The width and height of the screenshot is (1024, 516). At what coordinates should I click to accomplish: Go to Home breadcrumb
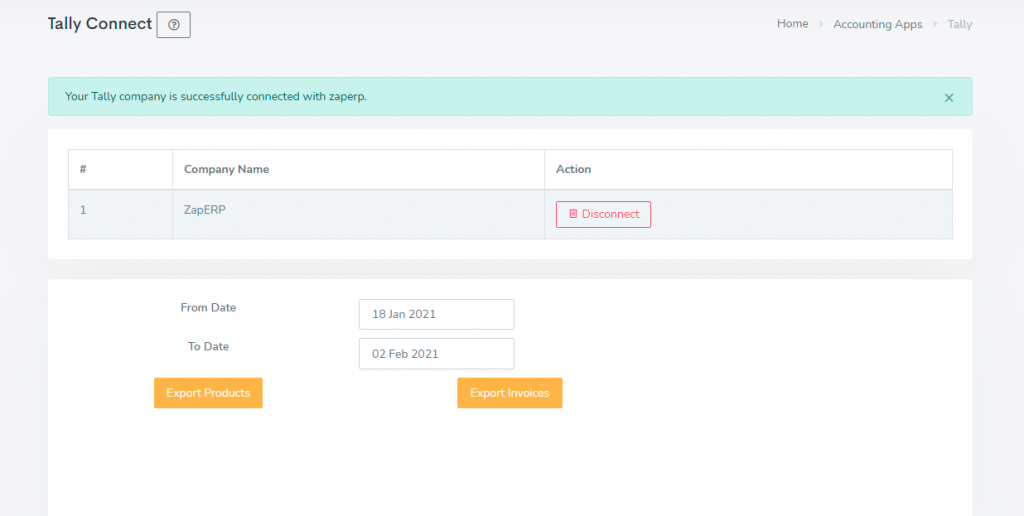[792, 24]
